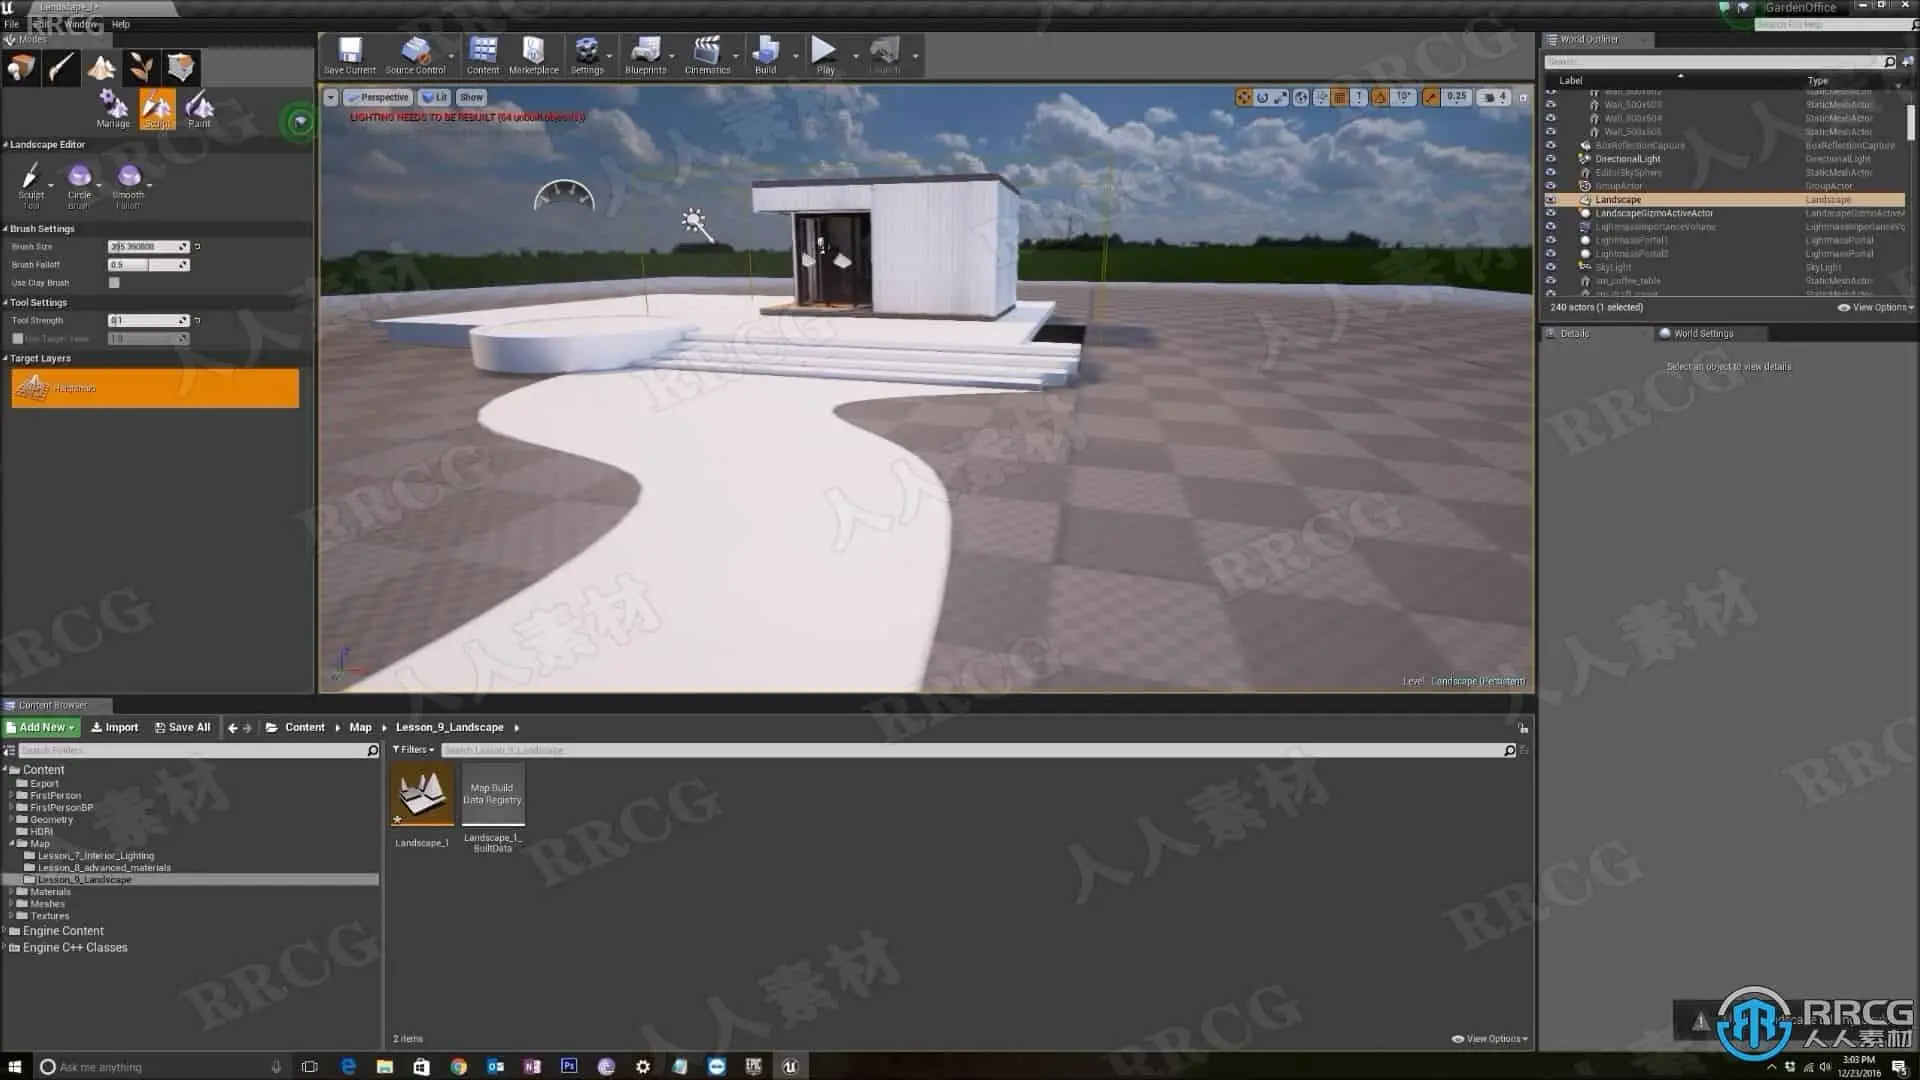The height and width of the screenshot is (1080, 1920).
Task: Click the Brush Falloff slider field
Action: click(x=146, y=265)
